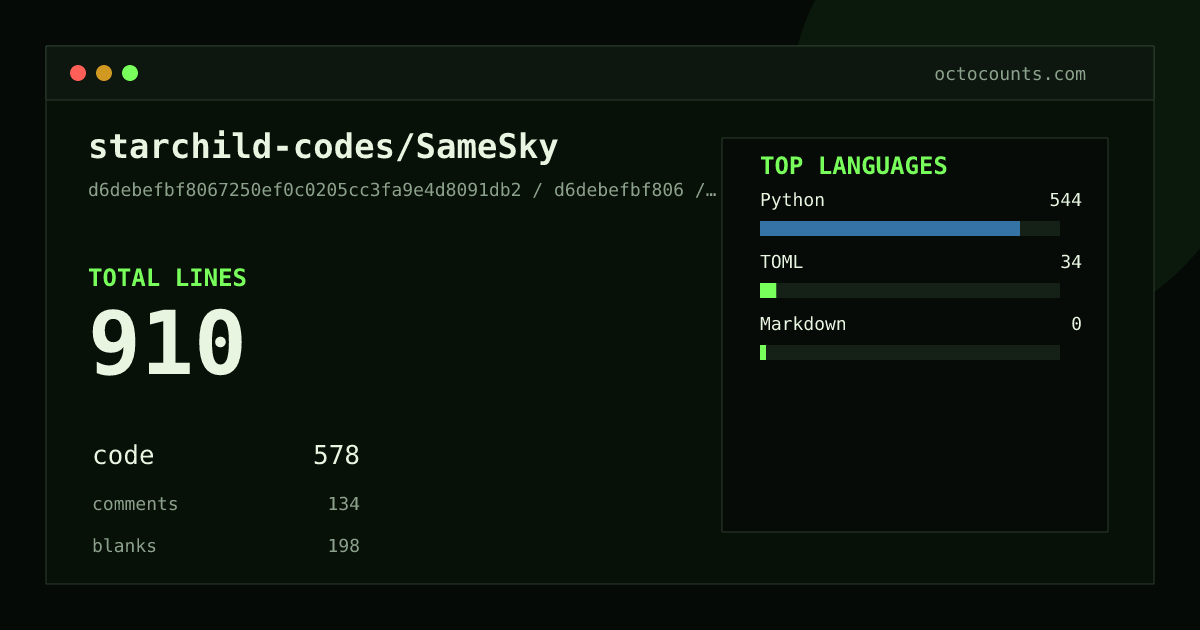1200x630 pixels.
Task: Click the yellow window dot
Action: (x=104, y=73)
